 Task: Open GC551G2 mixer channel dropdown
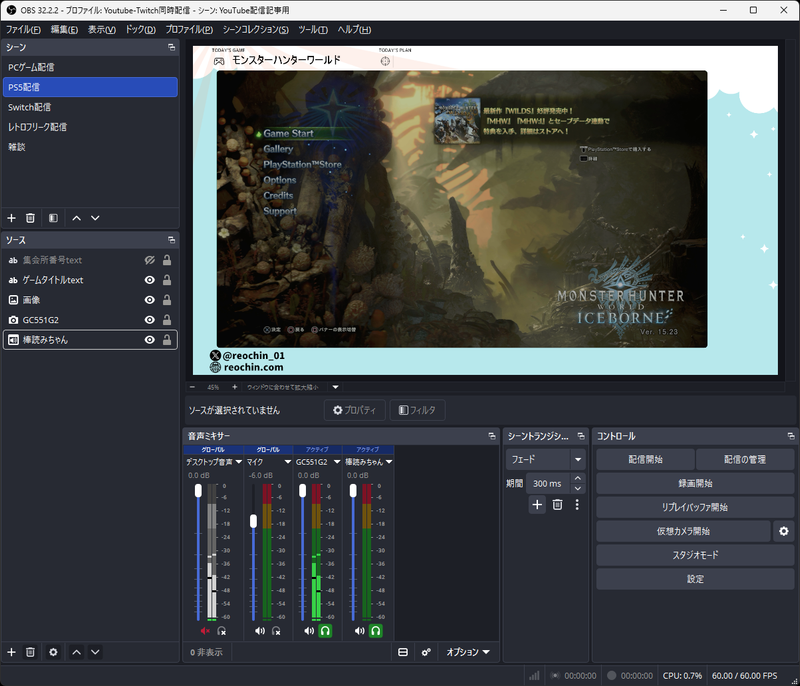point(337,462)
